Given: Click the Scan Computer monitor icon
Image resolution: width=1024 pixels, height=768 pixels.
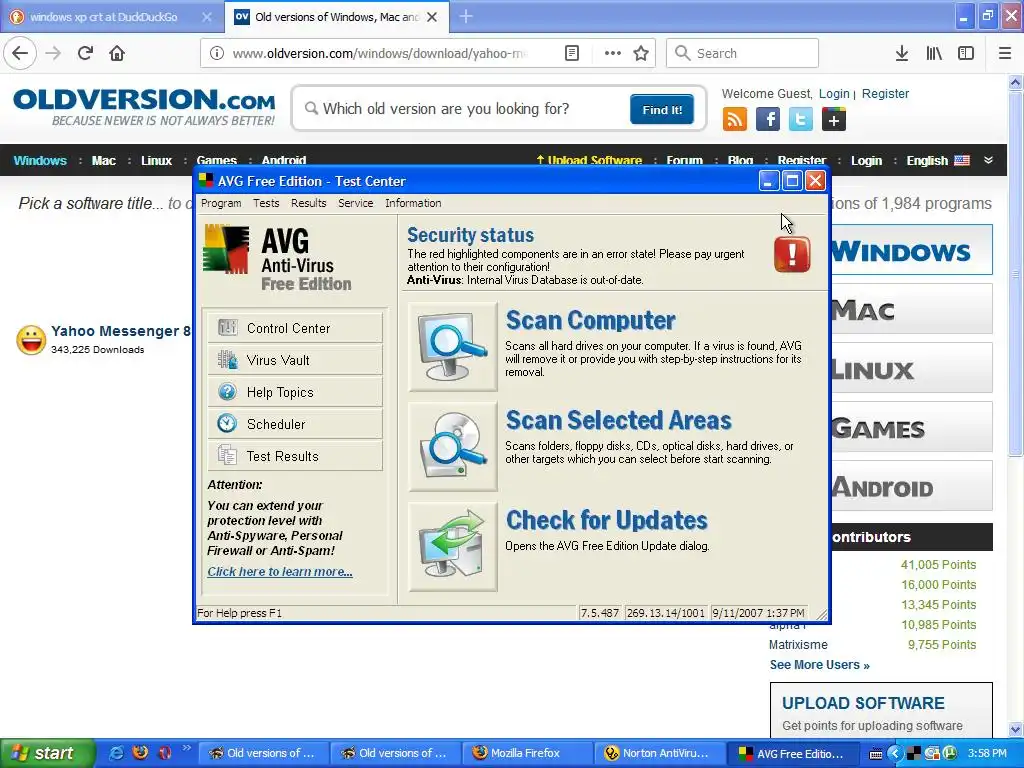Looking at the screenshot, I should click(x=453, y=347).
